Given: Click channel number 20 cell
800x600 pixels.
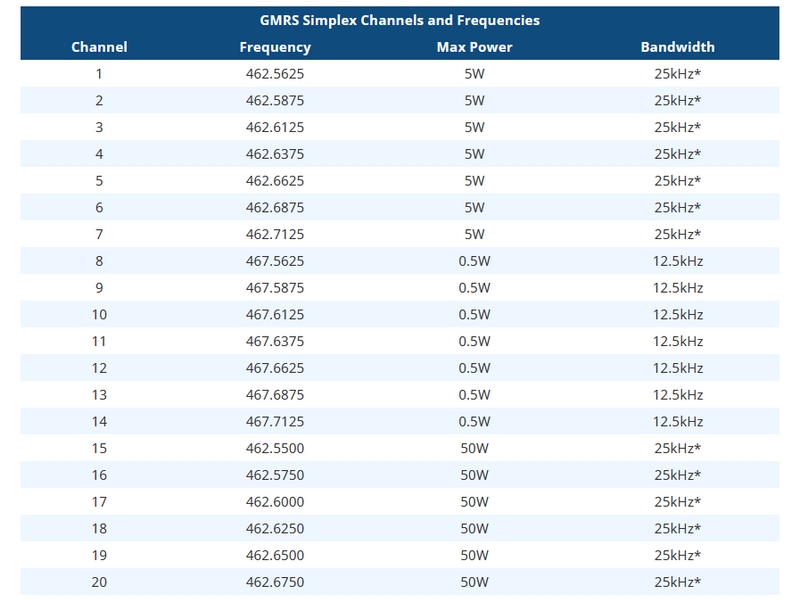Looking at the screenshot, I should coord(99,583).
